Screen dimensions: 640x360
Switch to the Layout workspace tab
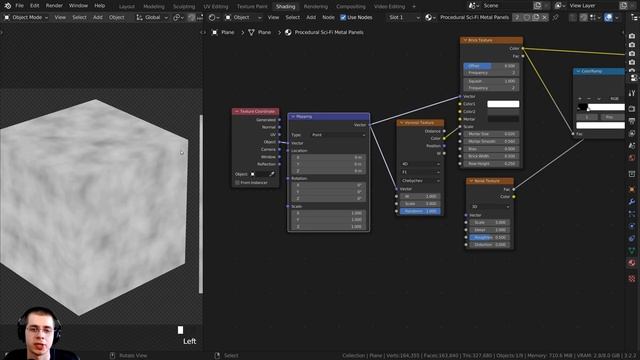click(x=127, y=7)
